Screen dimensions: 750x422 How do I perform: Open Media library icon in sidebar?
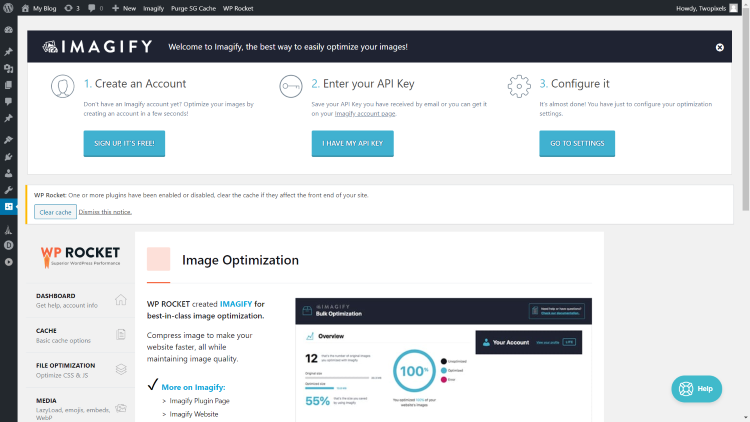(x=8, y=68)
